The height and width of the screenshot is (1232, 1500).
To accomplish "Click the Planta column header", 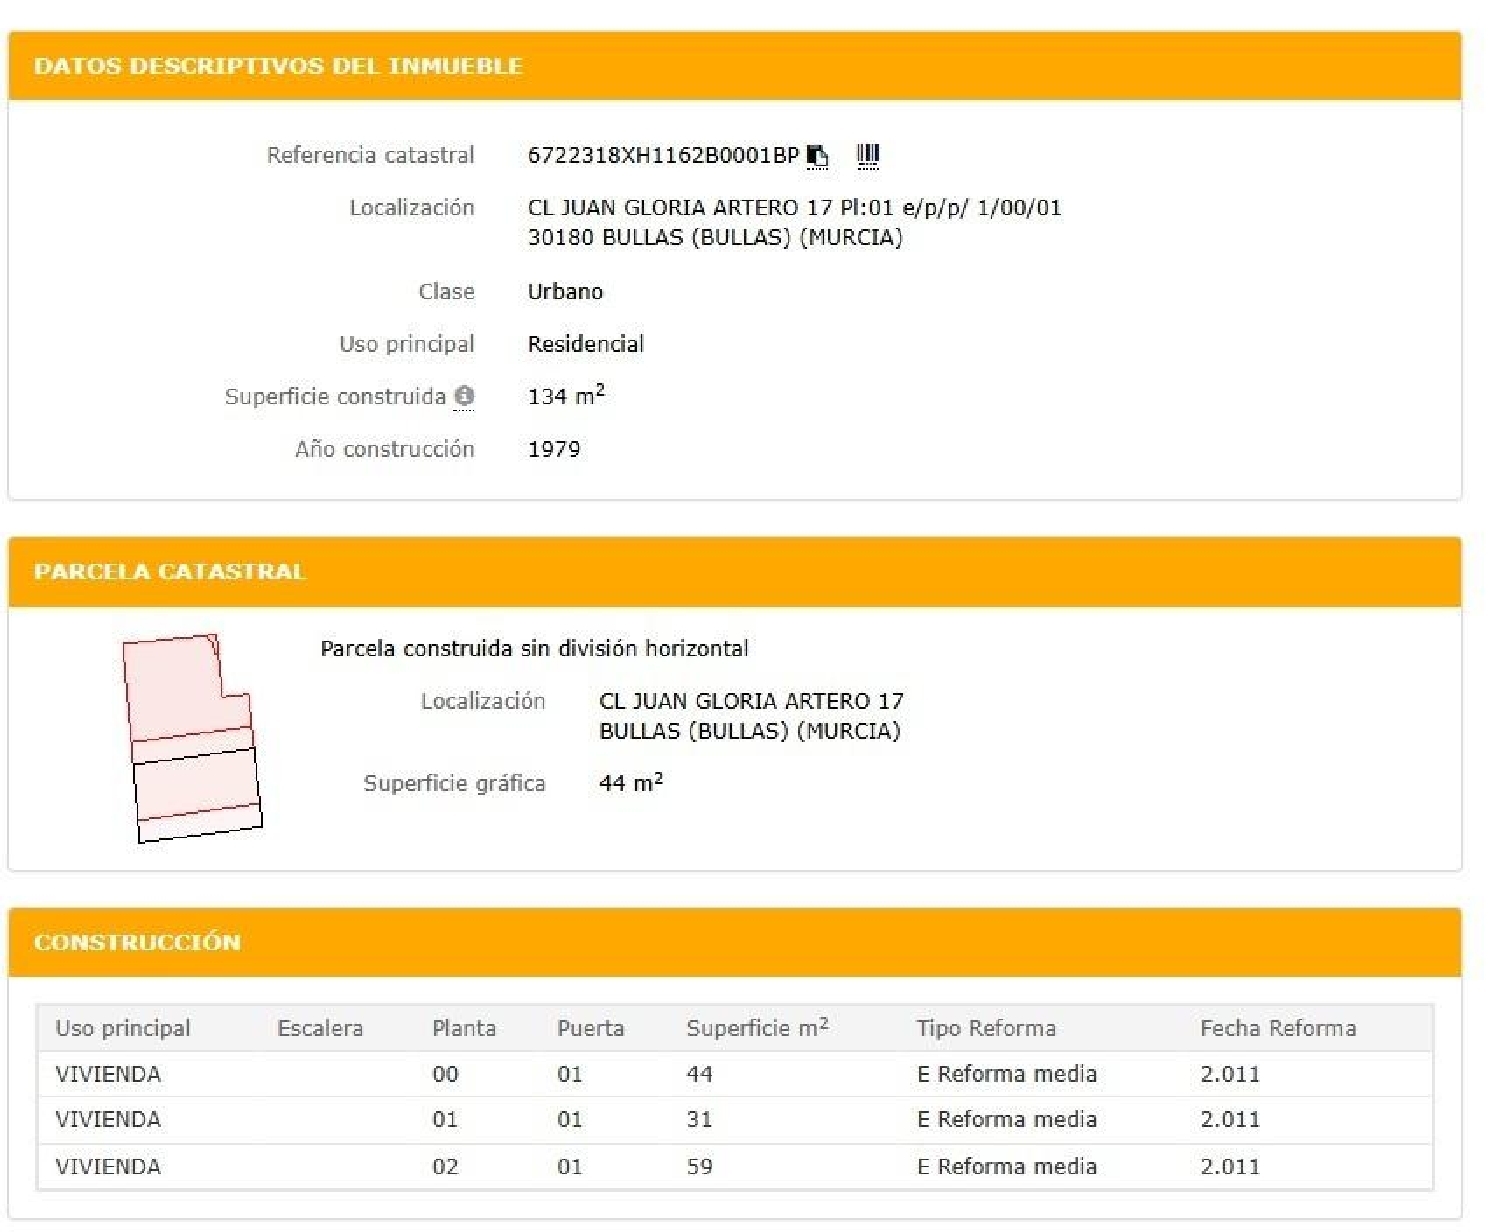I will click(464, 1028).
